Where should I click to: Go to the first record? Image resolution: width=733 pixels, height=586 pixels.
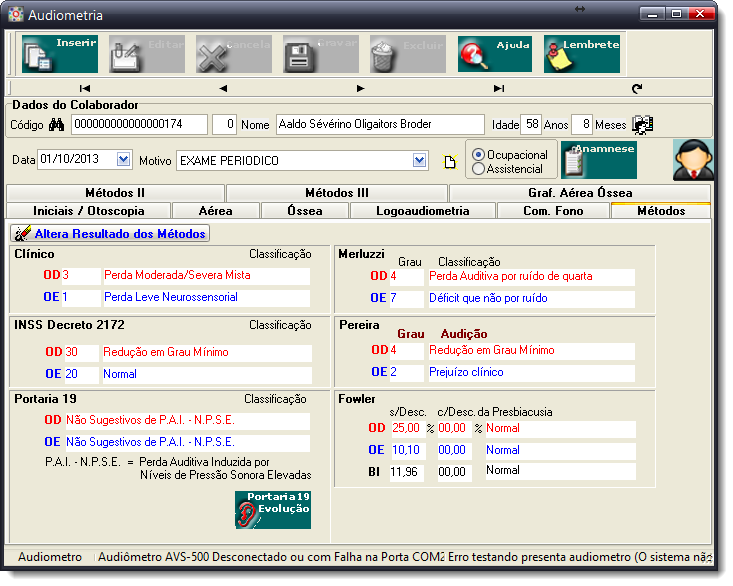(x=85, y=88)
